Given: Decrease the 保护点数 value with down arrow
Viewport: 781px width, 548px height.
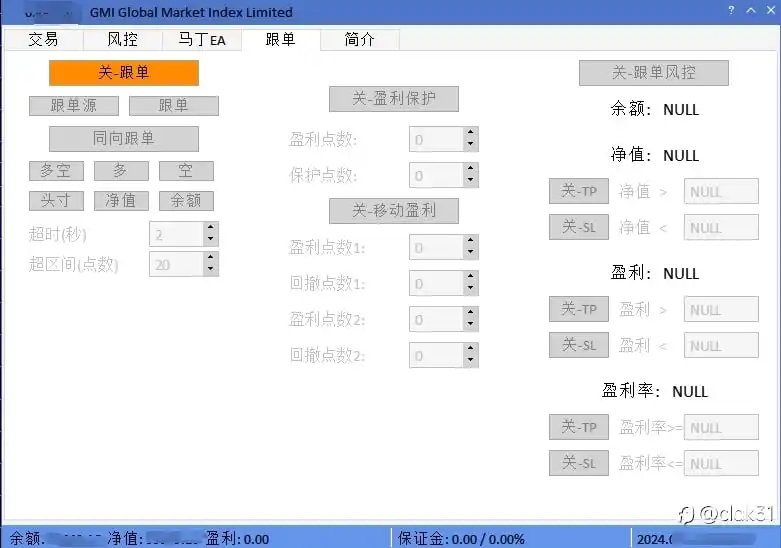Looking at the screenshot, I should (471, 180).
